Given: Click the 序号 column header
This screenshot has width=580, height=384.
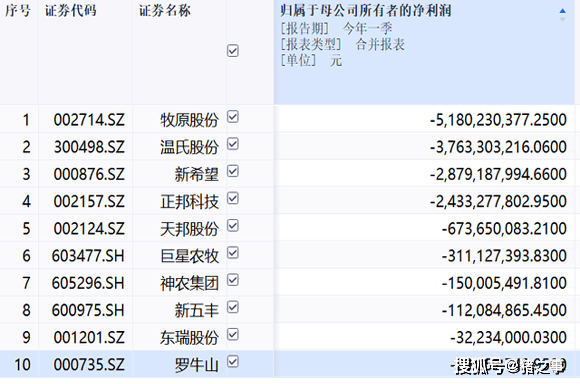Looking at the screenshot, I should [17, 11].
